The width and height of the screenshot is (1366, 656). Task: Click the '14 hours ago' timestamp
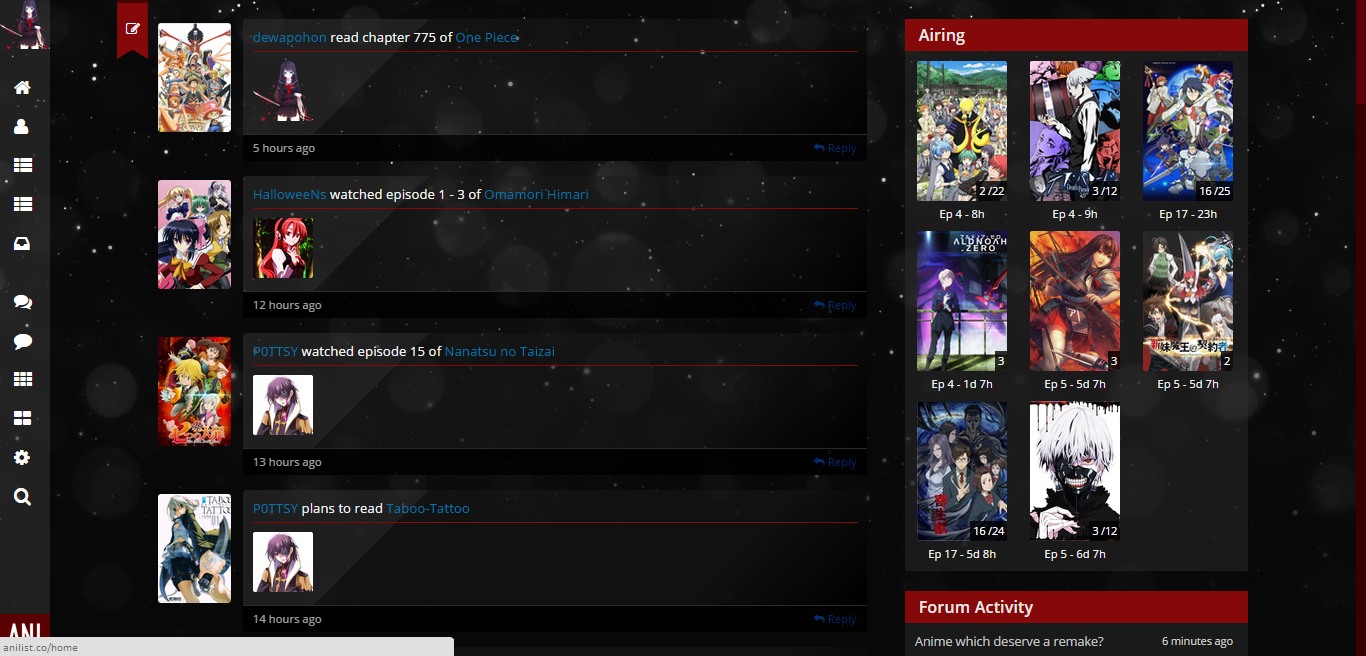coord(287,619)
